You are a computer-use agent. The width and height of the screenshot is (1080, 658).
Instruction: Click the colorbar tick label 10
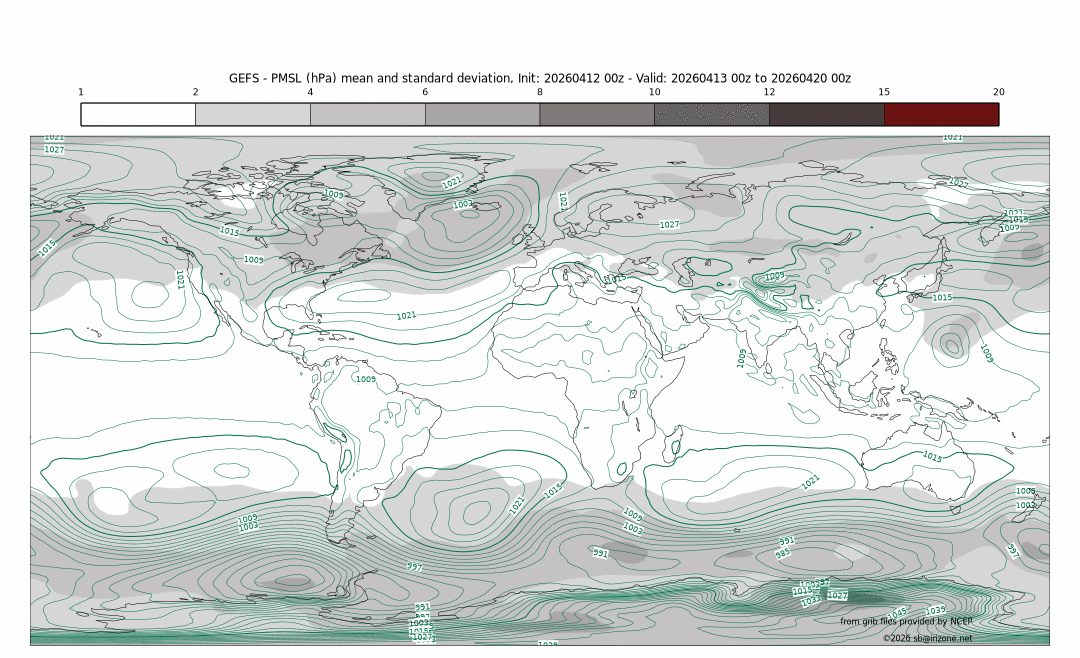pyautogui.click(x=654, y=92)
